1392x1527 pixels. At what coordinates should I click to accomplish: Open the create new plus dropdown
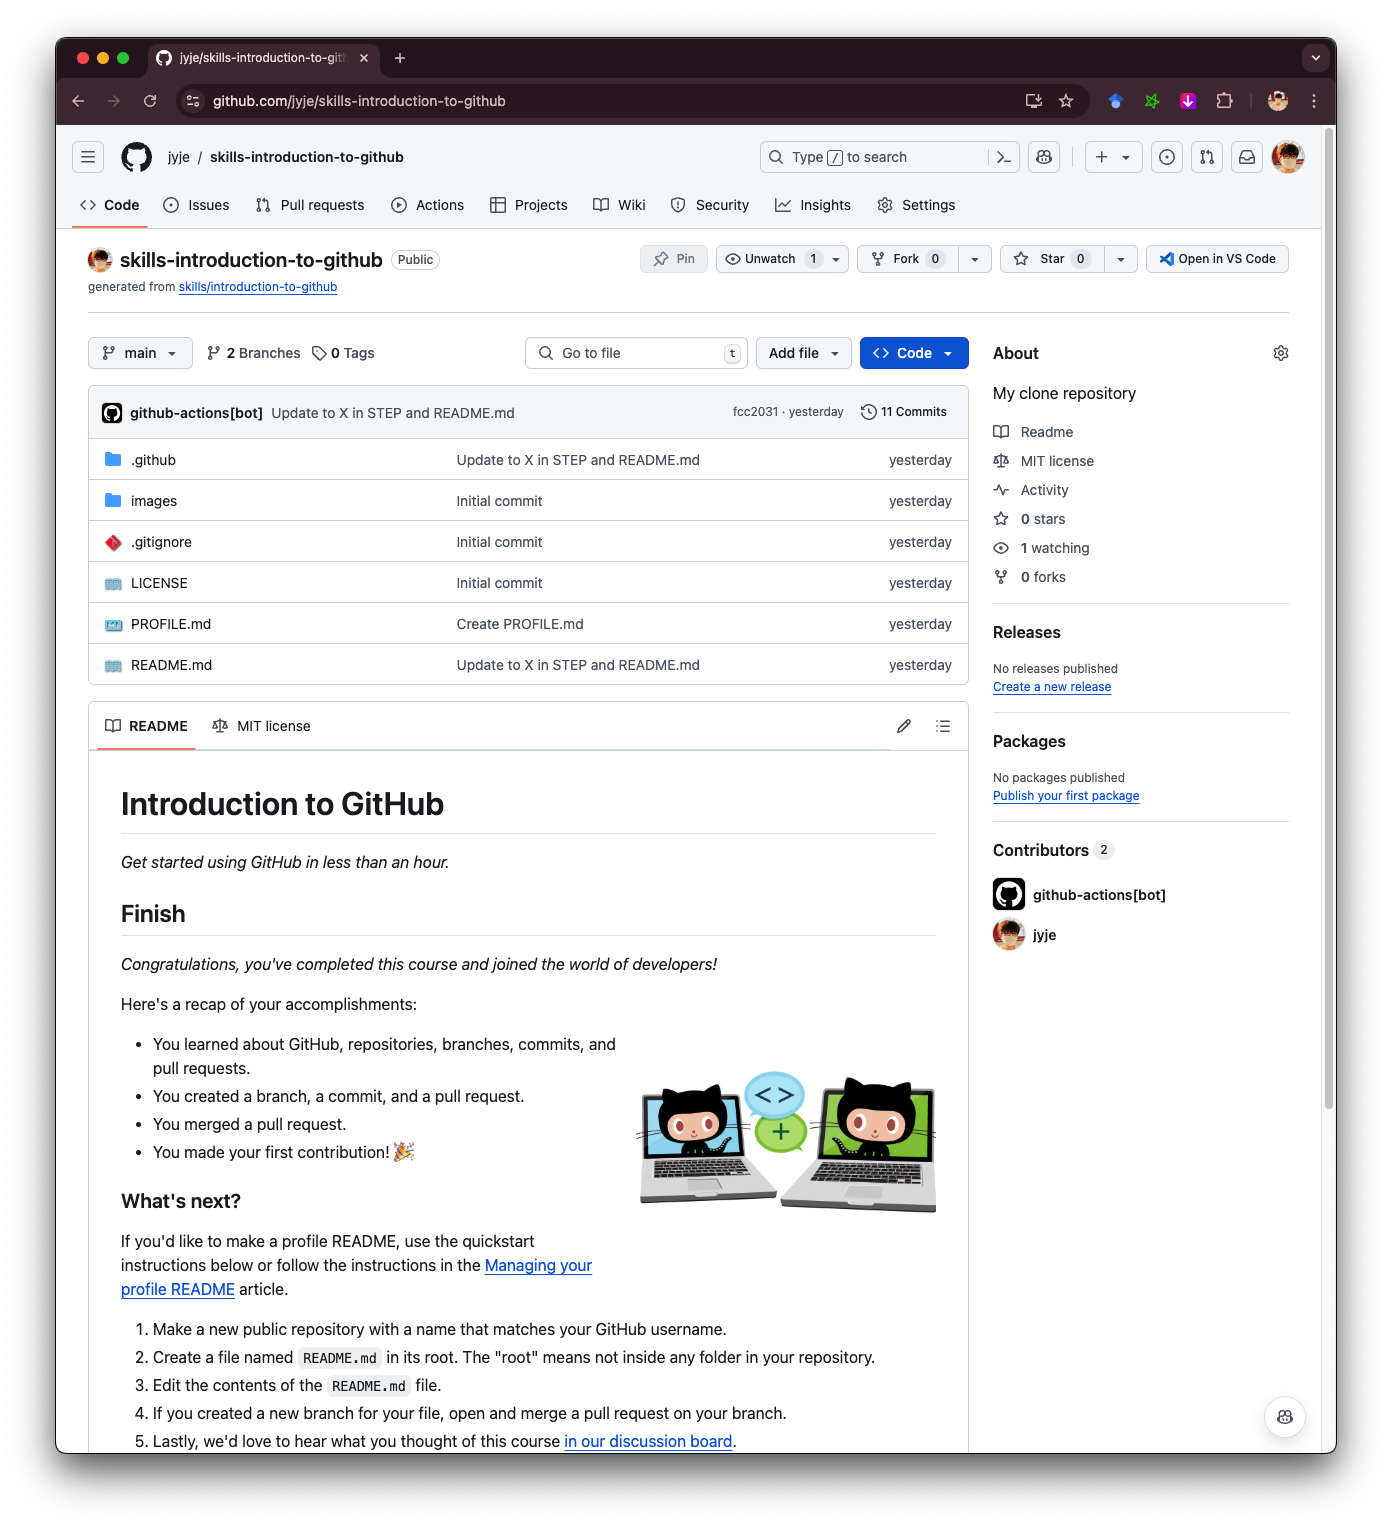click(1113, 157)
